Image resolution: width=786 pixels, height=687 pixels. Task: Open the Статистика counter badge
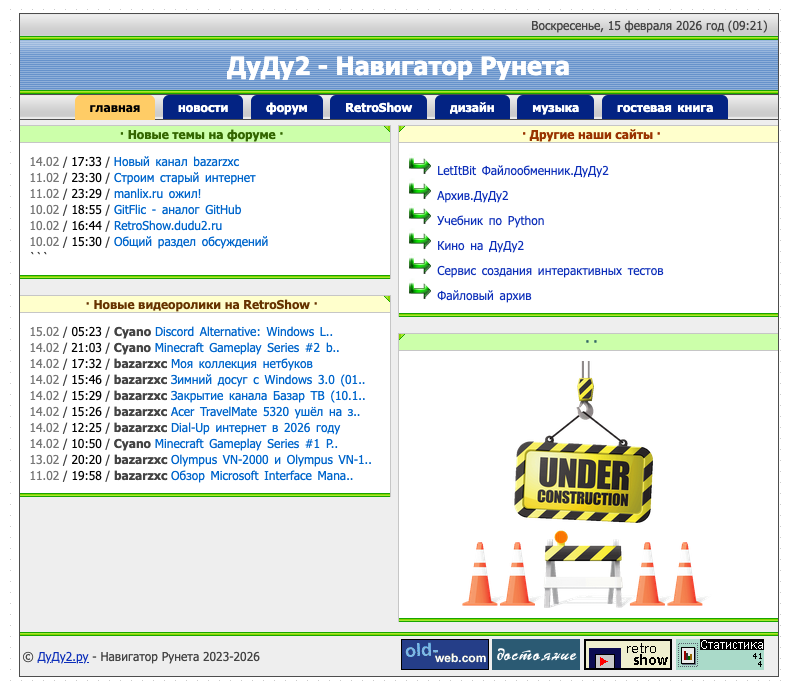coord(720,655)
